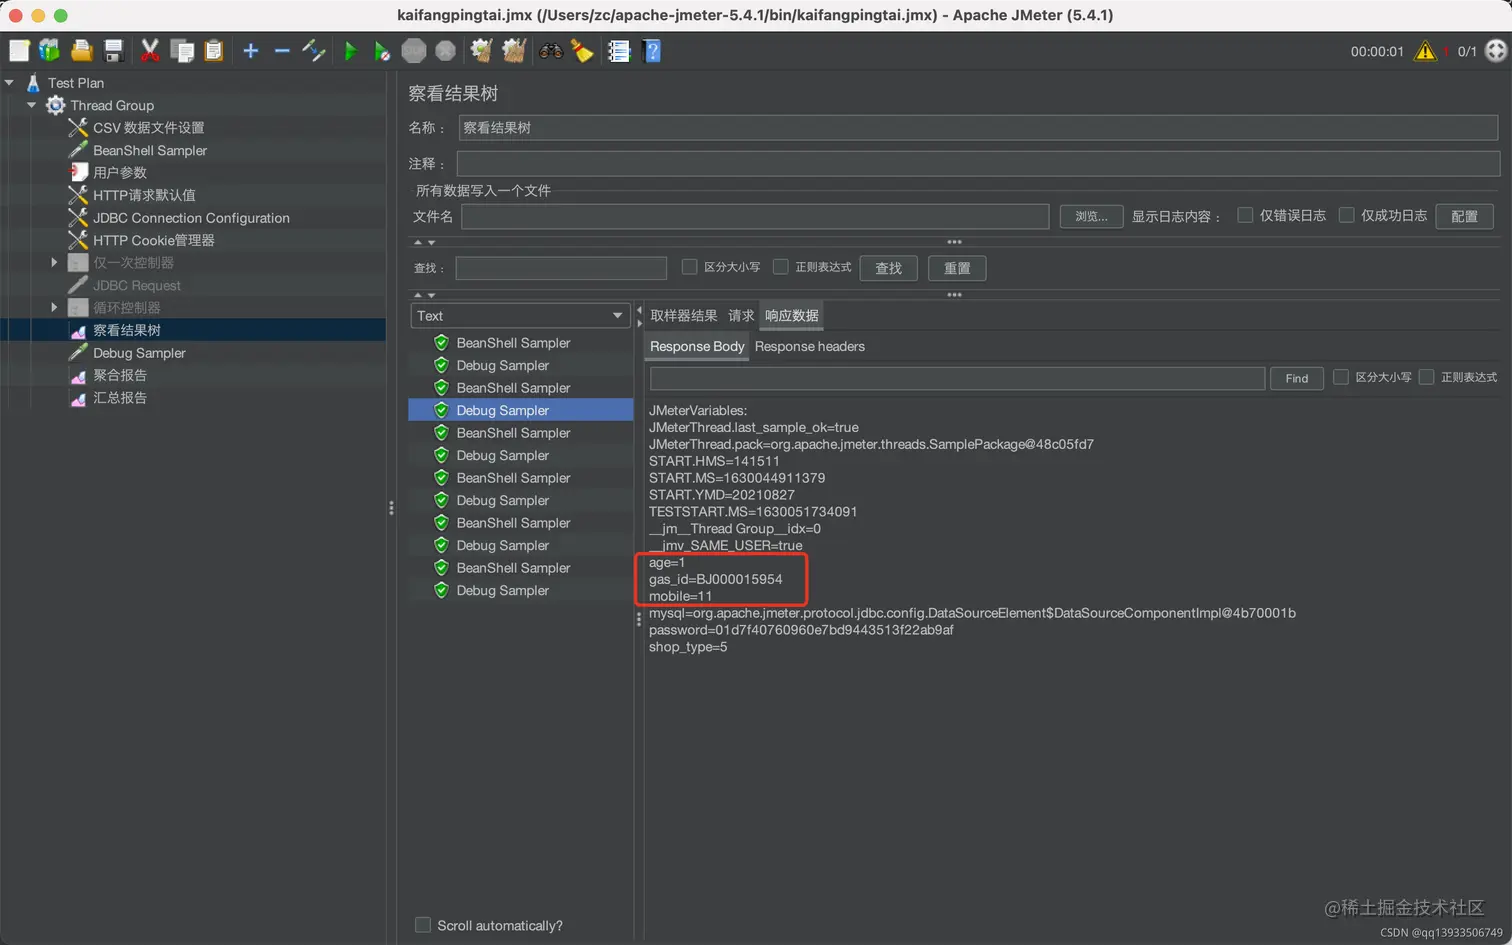Expand the 循环控制器 node
Viewport: 1512px width, 945px height.
[54, 307]
